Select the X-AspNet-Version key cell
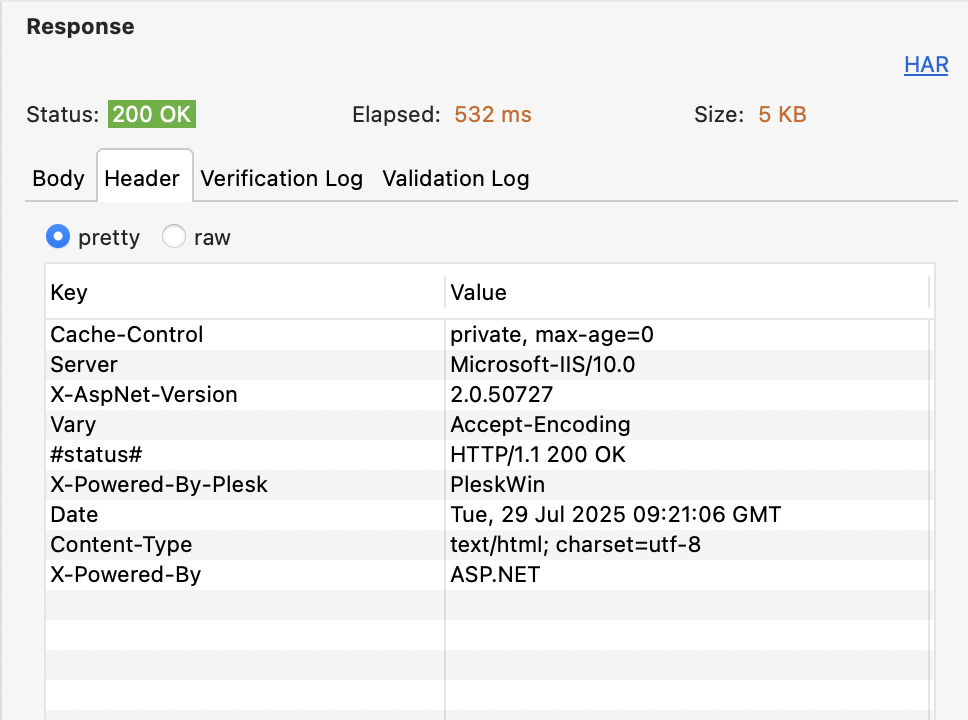 click(245, 395)
